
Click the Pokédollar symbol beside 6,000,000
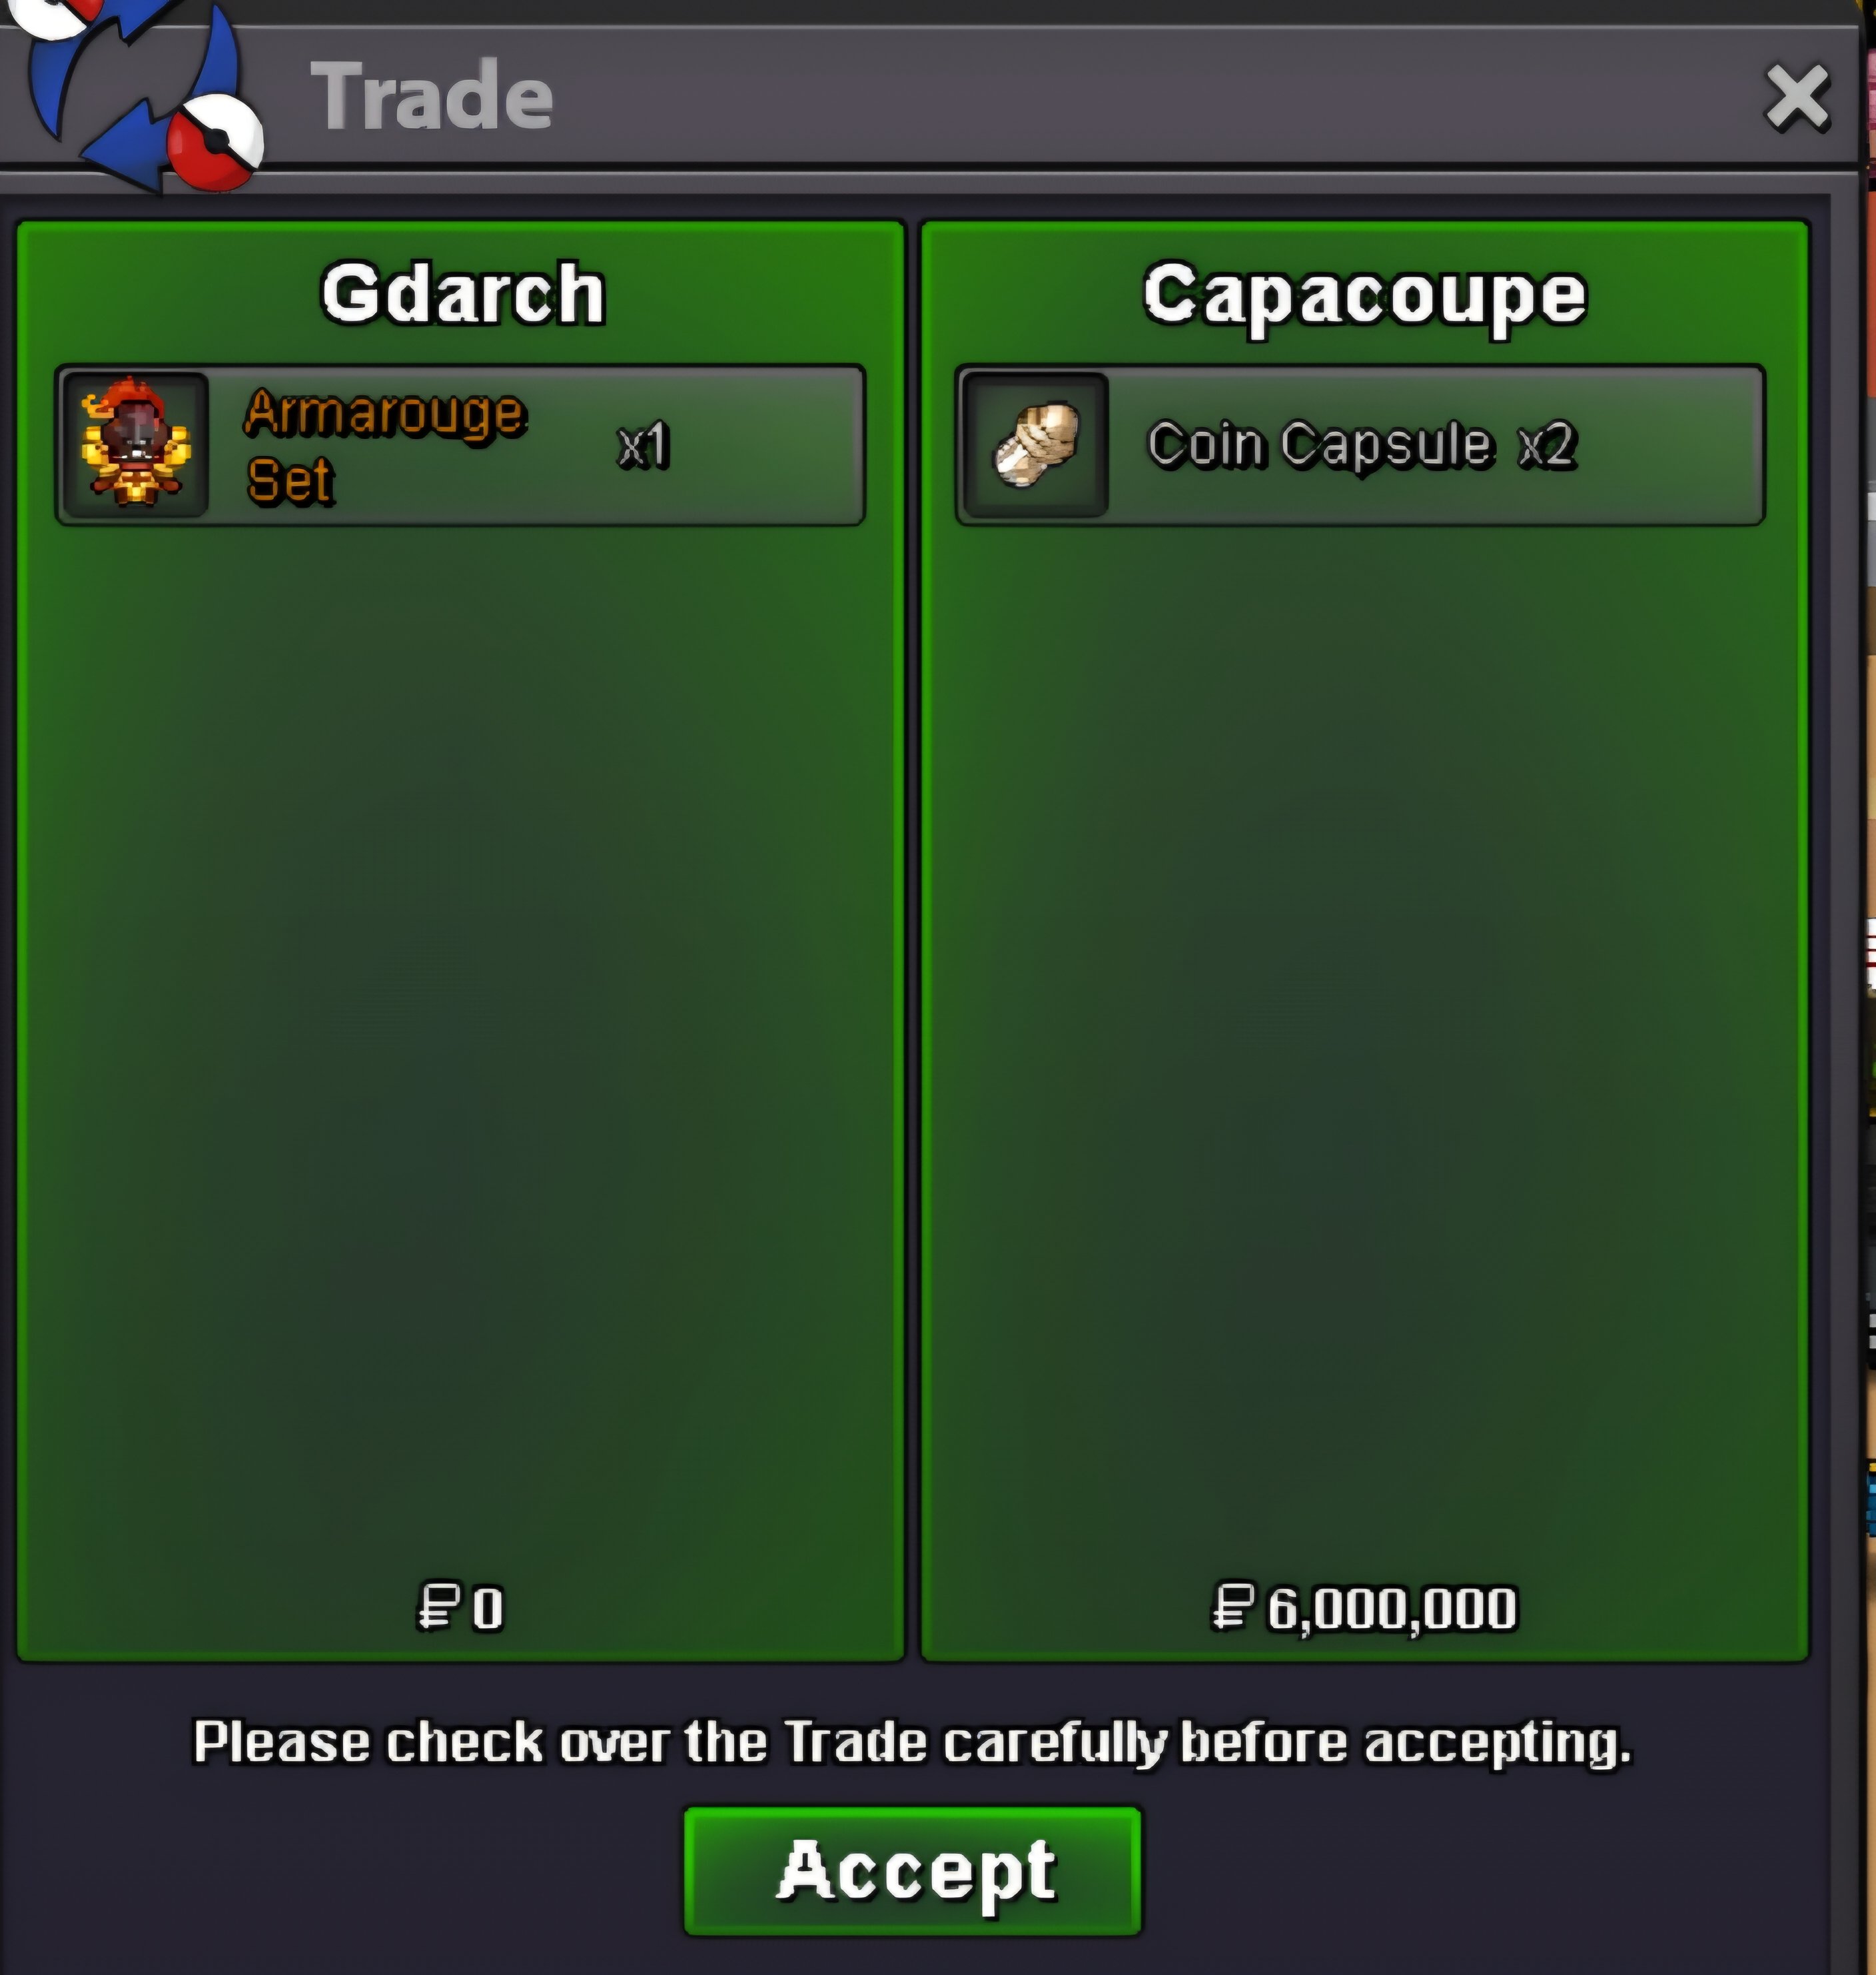click(1232, 1606)
